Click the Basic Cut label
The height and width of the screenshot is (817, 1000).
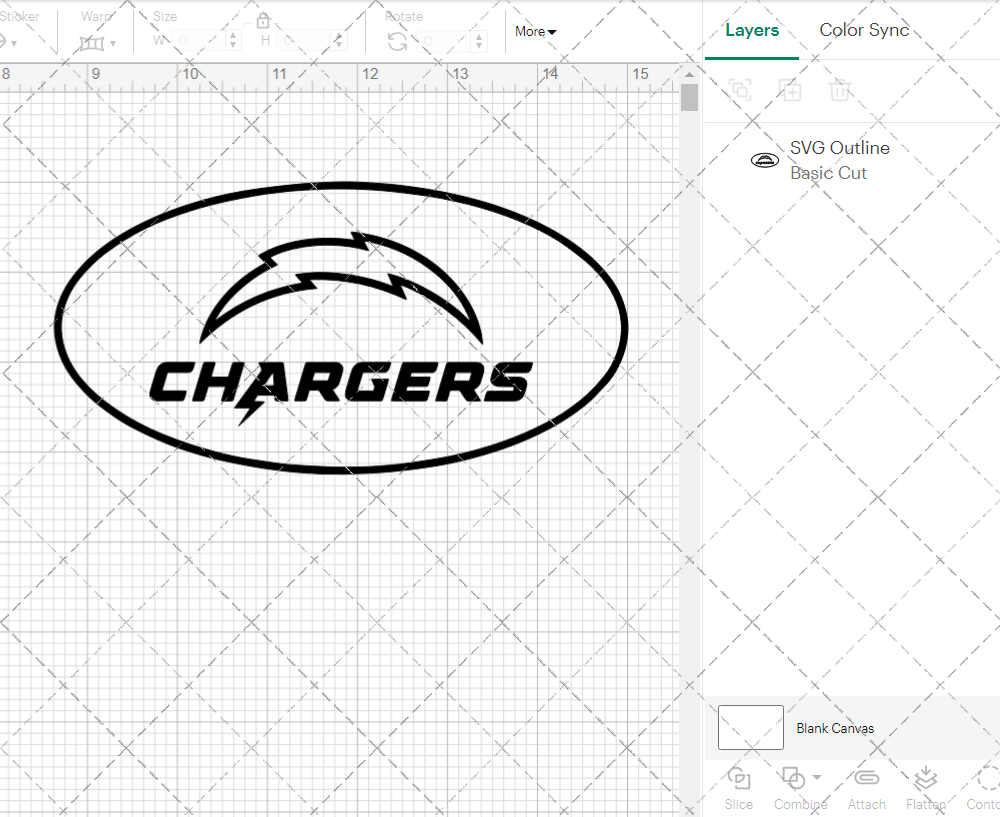point(828,173)
